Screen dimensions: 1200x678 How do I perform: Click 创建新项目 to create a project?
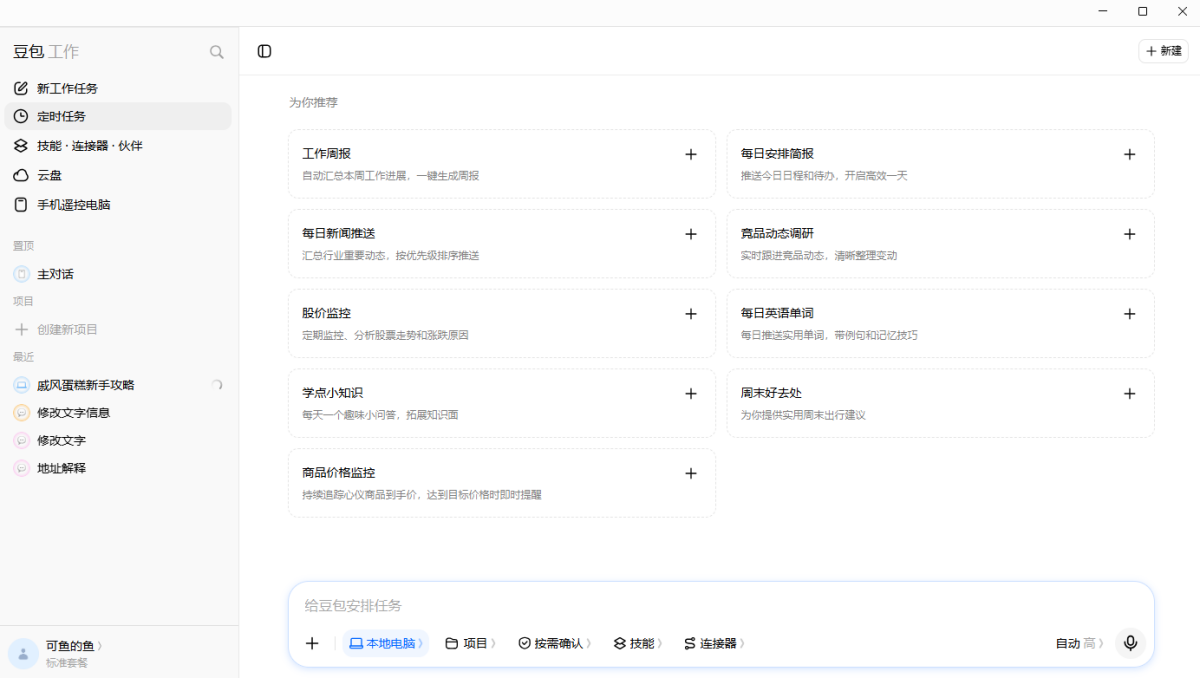(x=118, y=329)
